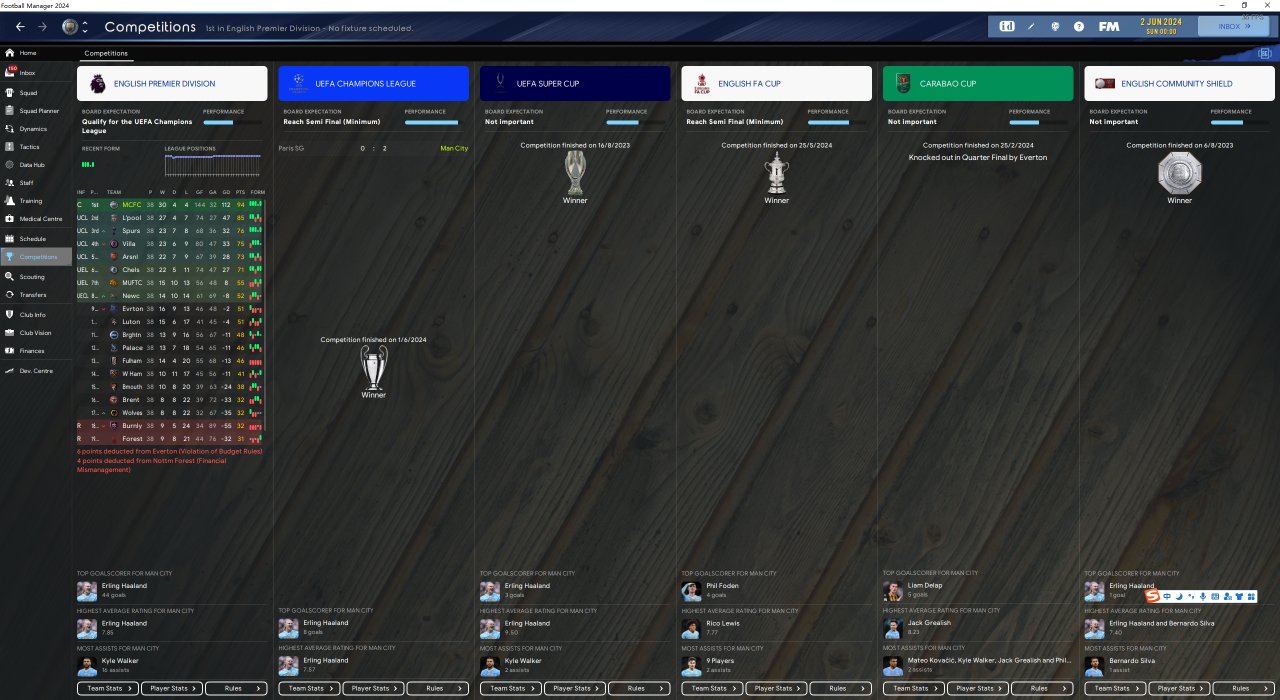Click Liam Delap Carabao Cup top goalscorer
1280x700 pixels.
tap(923, 586)
